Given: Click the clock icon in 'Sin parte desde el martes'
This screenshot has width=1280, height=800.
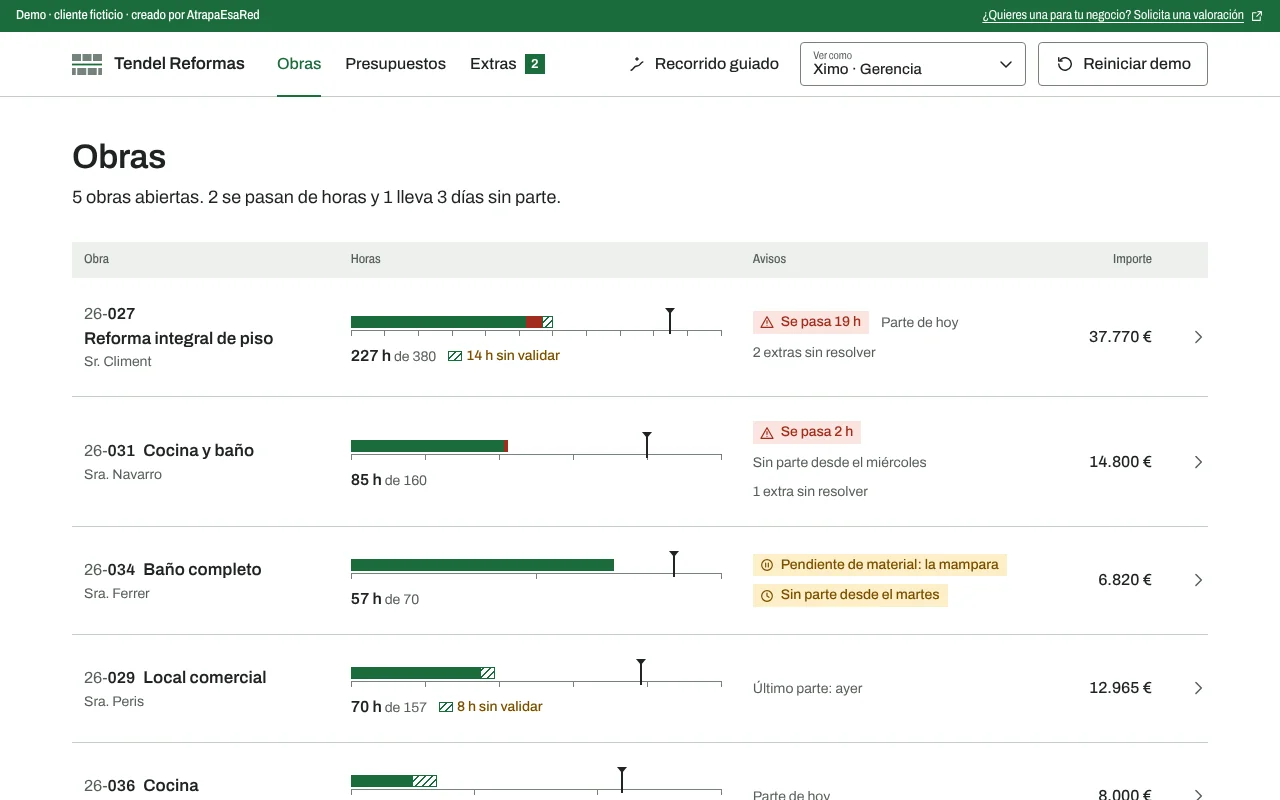Looking at the screenshot, I should tap(767, 595).
